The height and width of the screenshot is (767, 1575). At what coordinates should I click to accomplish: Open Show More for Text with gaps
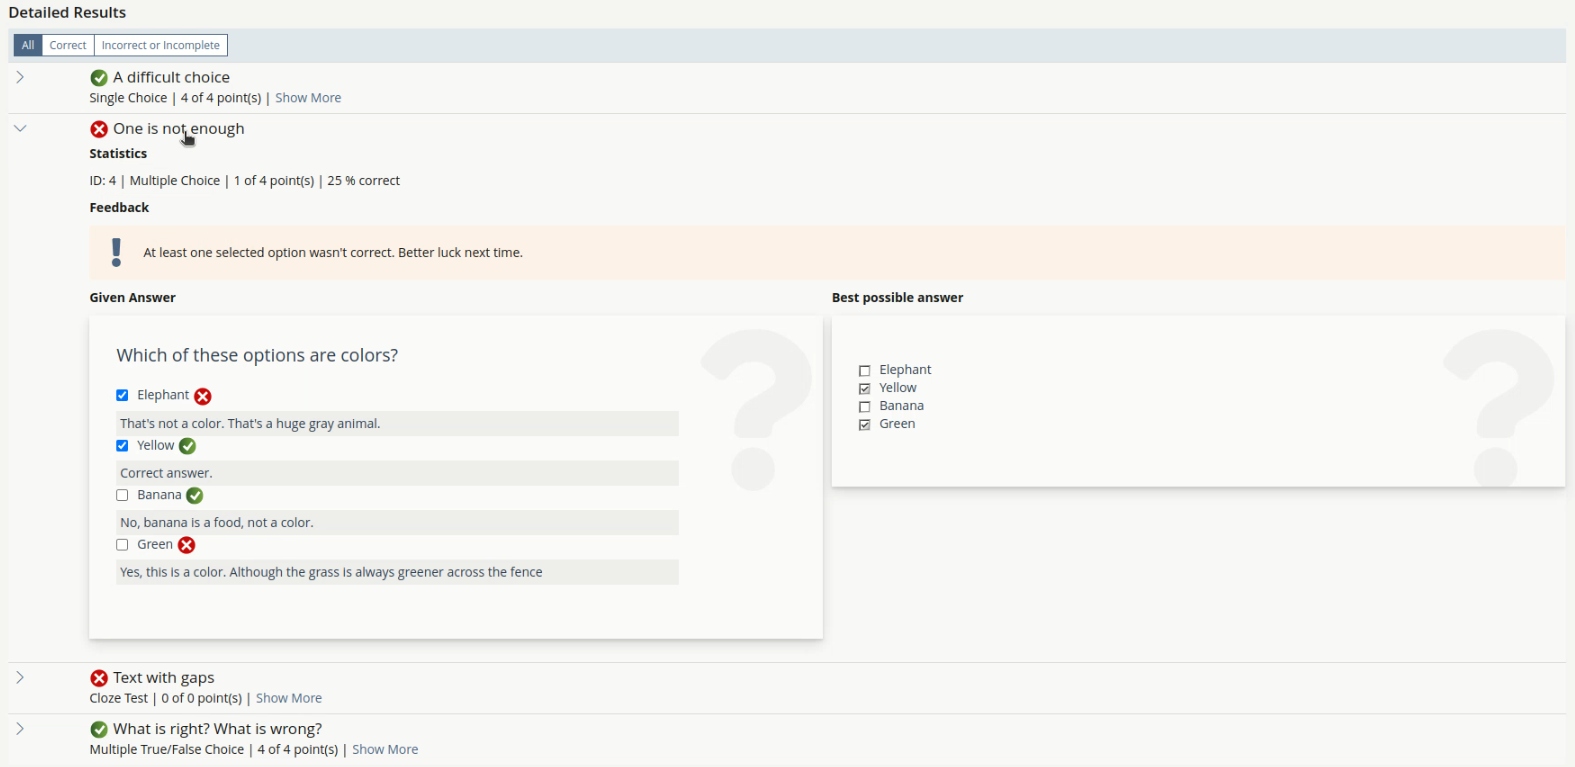(x=289, y=699)
